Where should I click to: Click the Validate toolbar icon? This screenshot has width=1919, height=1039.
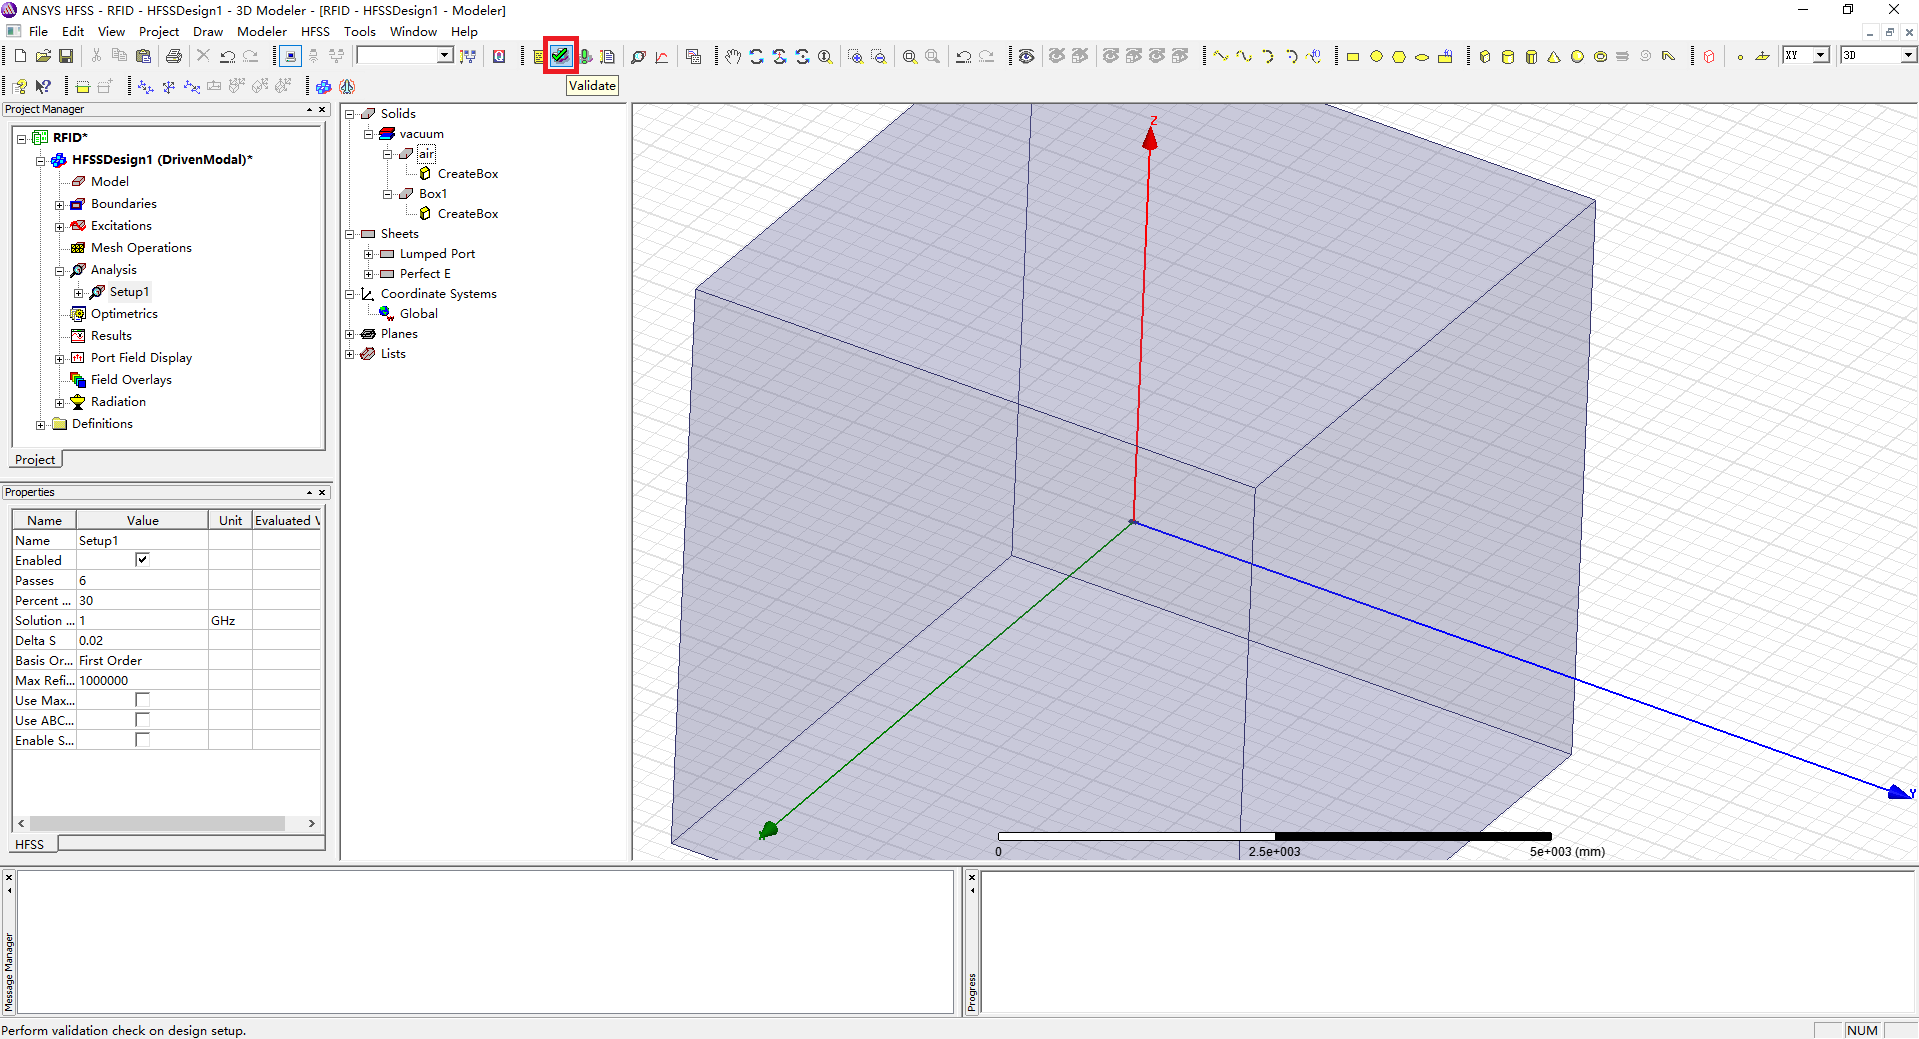click(560, 56)
